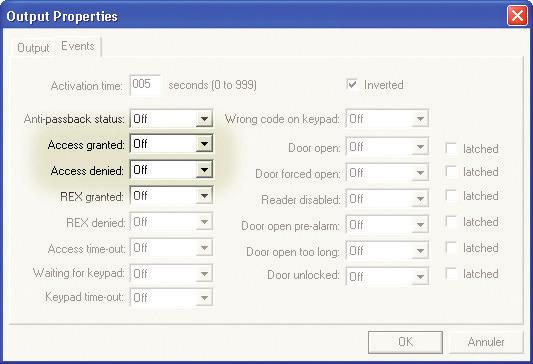Open the Access granted dropdown
The image size is (533, 364).
pos(171,144)
